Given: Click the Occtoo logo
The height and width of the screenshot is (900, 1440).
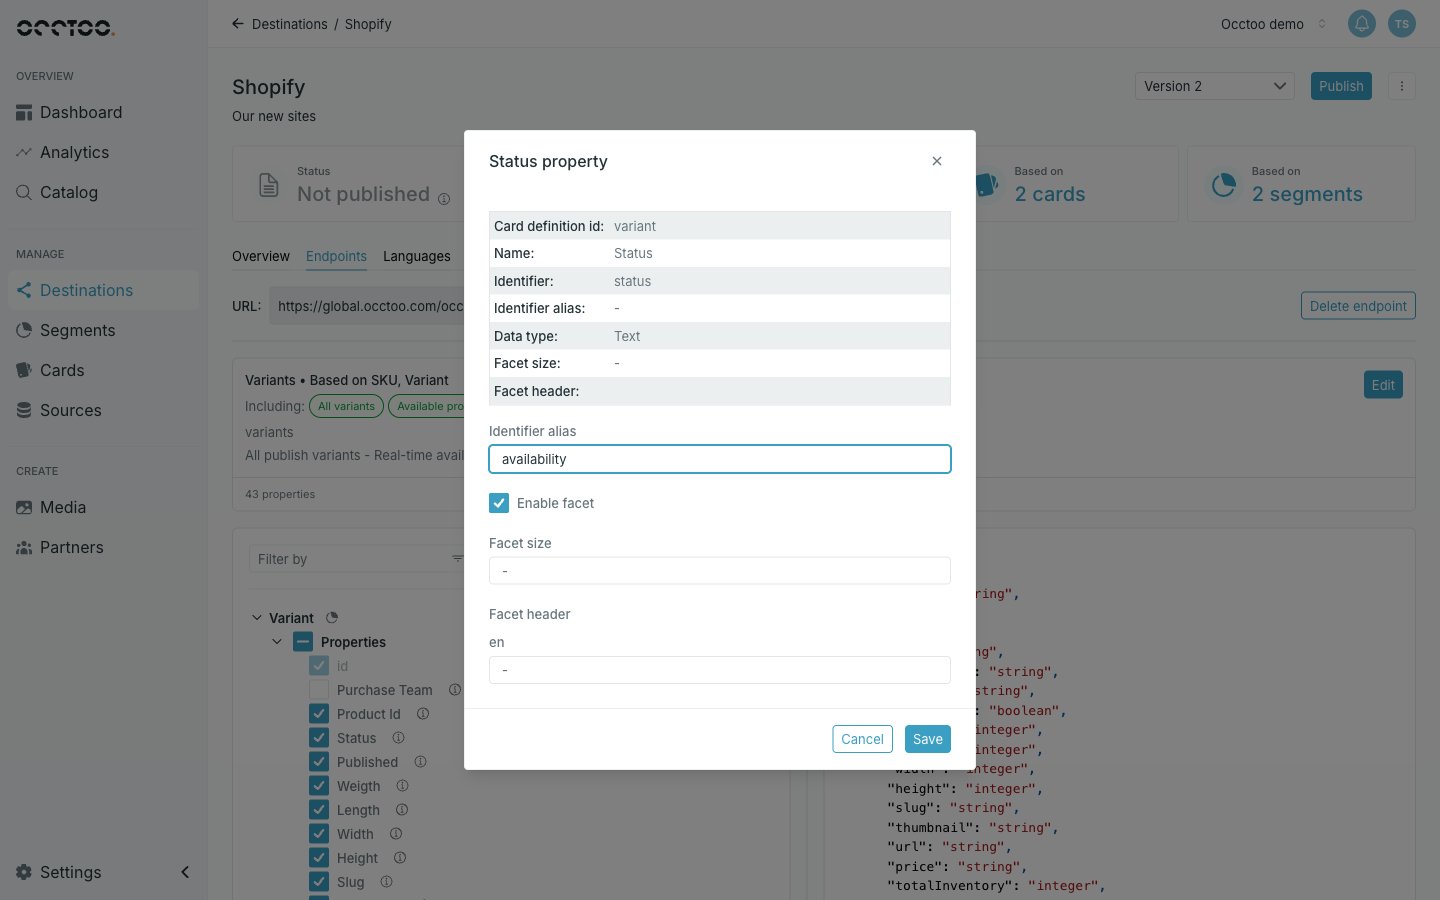Looking at the screenshot, I should (65, 28).
